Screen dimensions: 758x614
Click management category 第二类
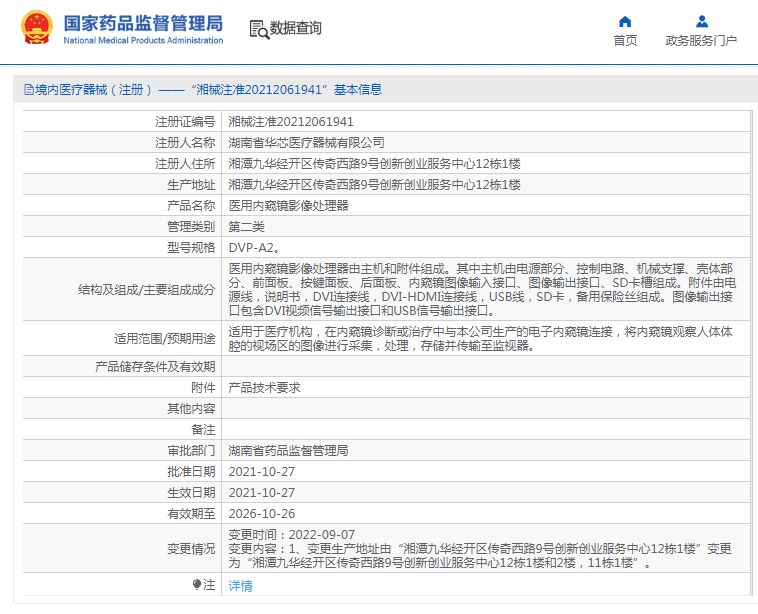pos(246,227)
